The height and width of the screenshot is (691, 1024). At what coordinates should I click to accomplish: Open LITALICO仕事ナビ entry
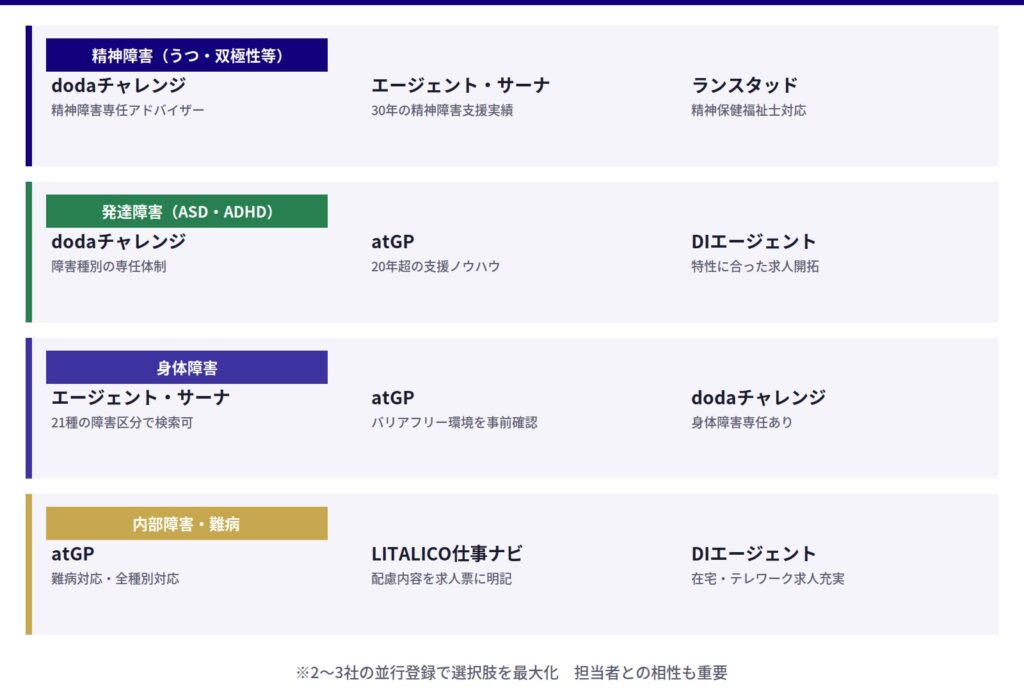(x=447, y=553)
